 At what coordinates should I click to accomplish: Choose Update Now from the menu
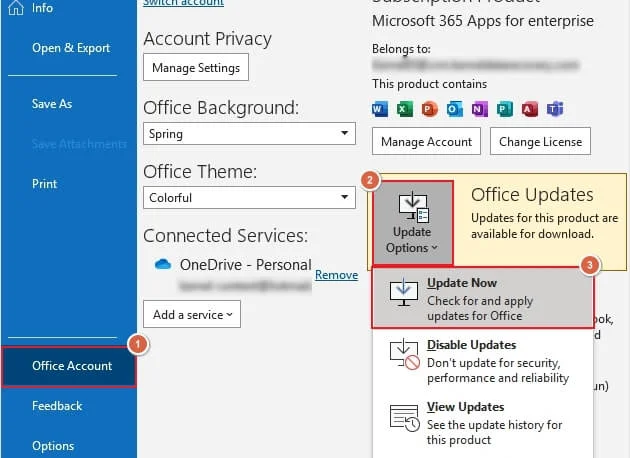click(483, 298)
